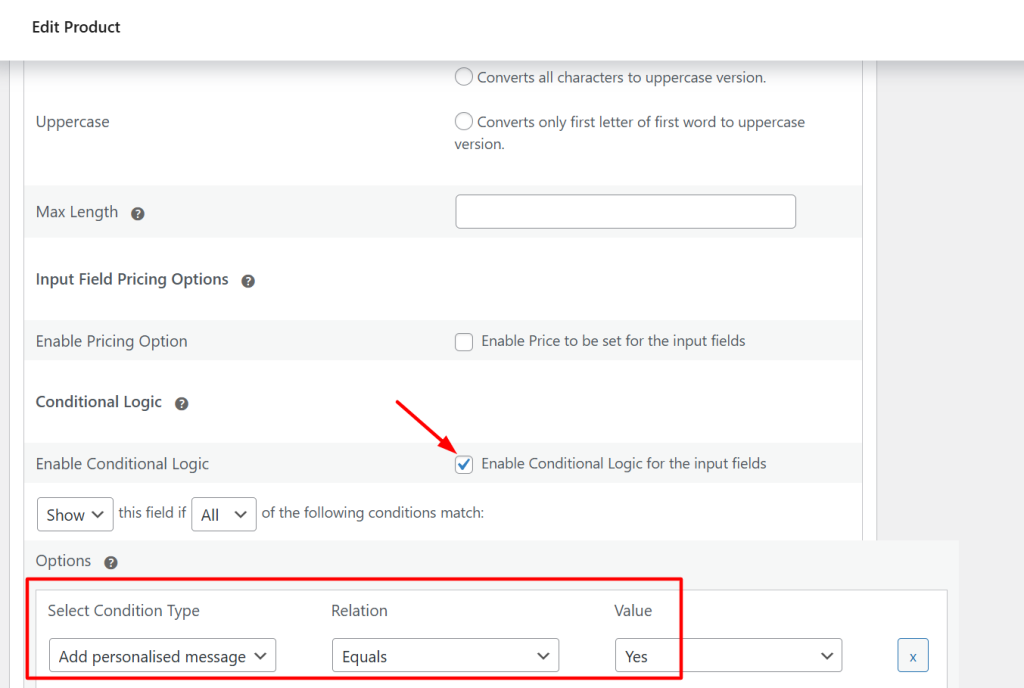Click the 'Input Field Pricing Options' section heading

tap(132, 280)
